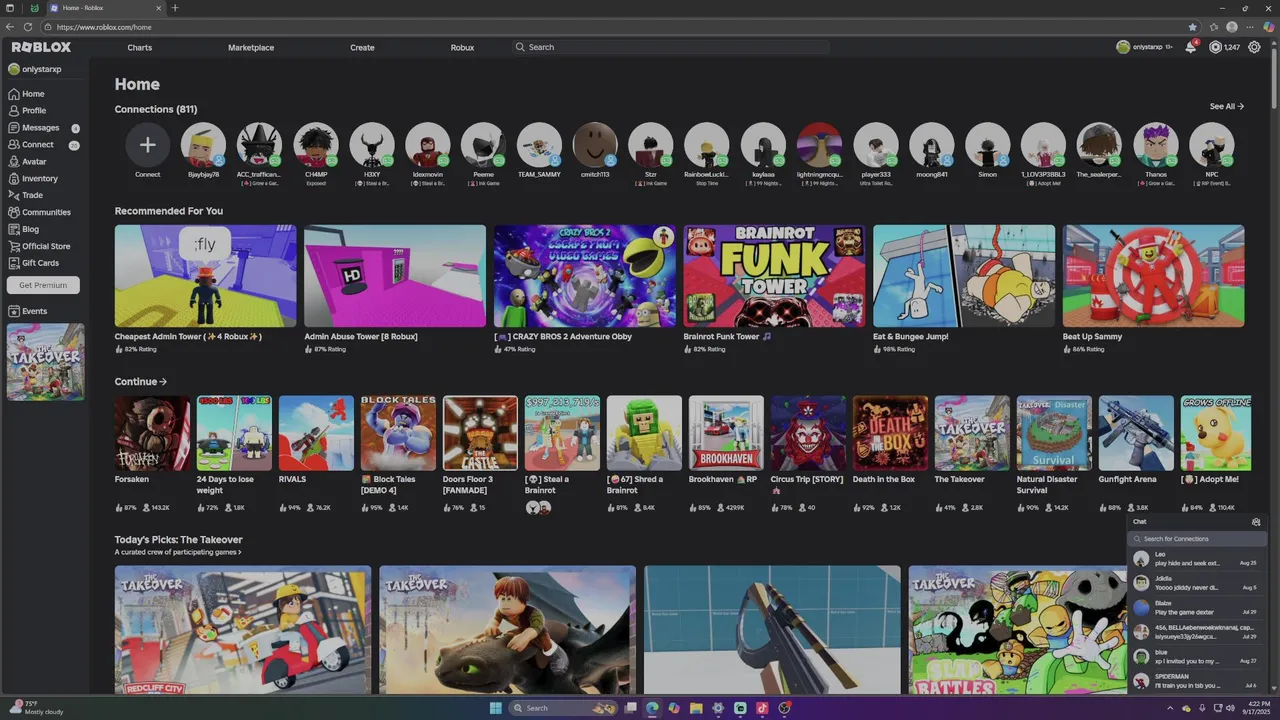Open the Robux tab
This screenshot has width=1280, height=720.
pyautogui.click(x=462, y=47)
